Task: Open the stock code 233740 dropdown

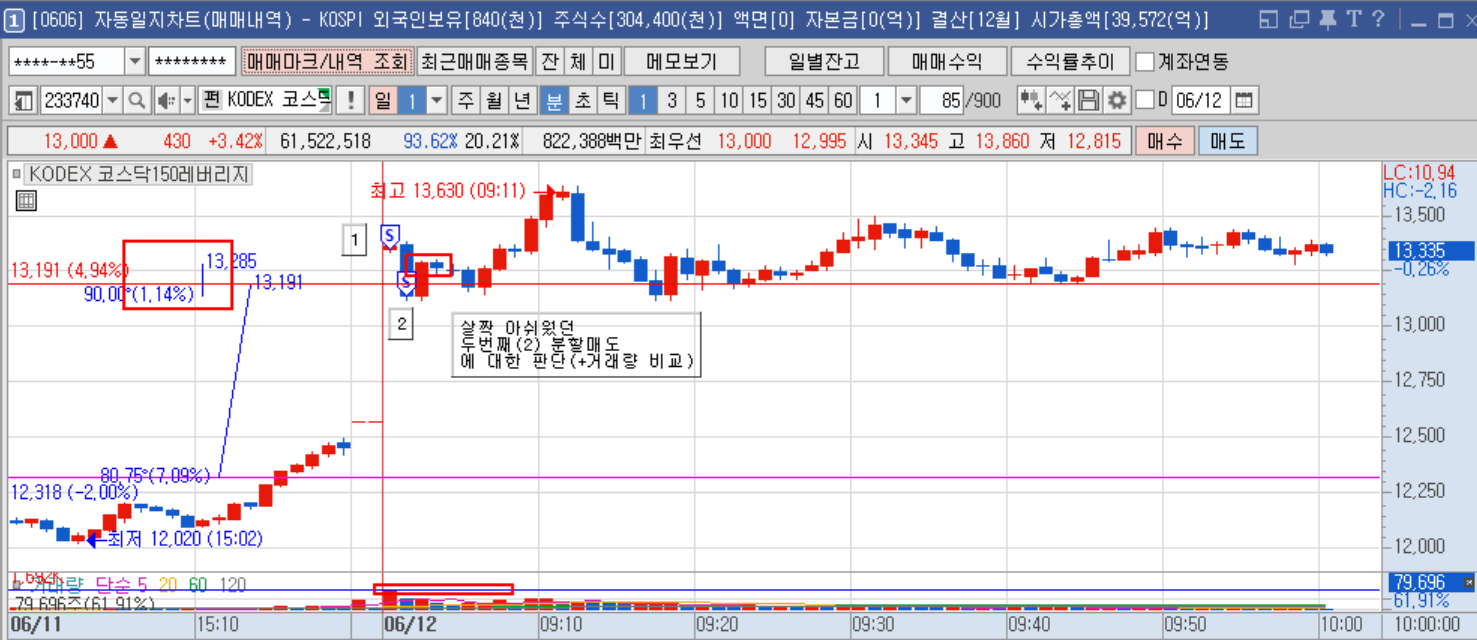Action: [x=112, y=100]
